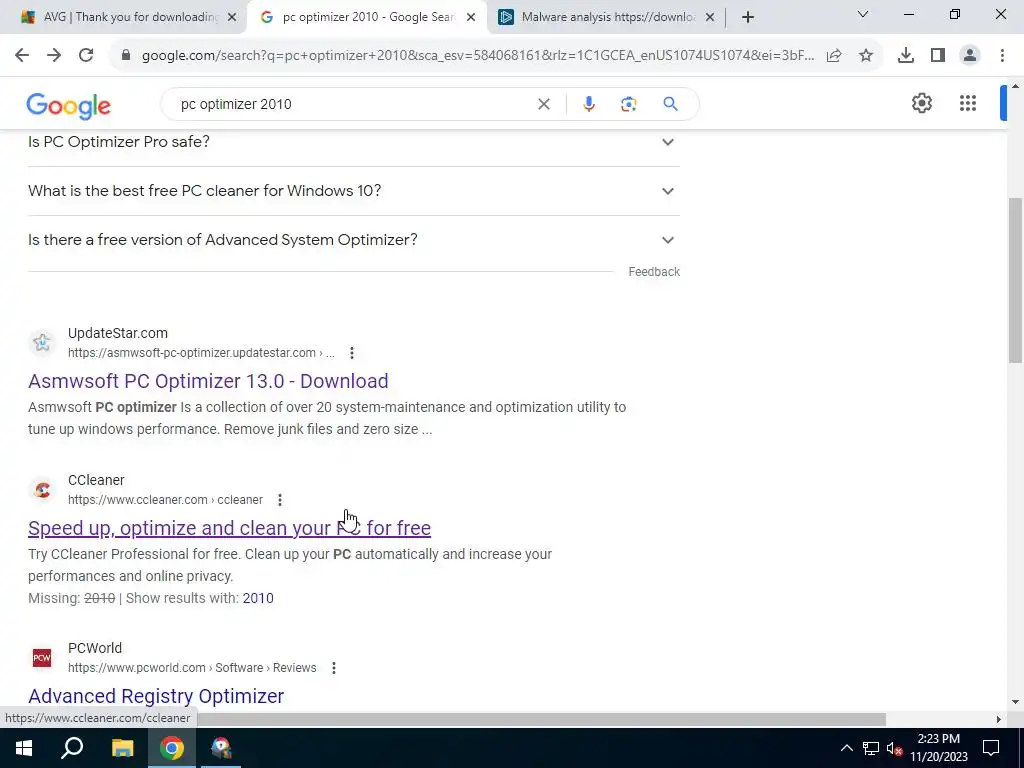Click the PCWorld site favicon
The width and height of the screenshot is (1024, 768).
(42, 658)
